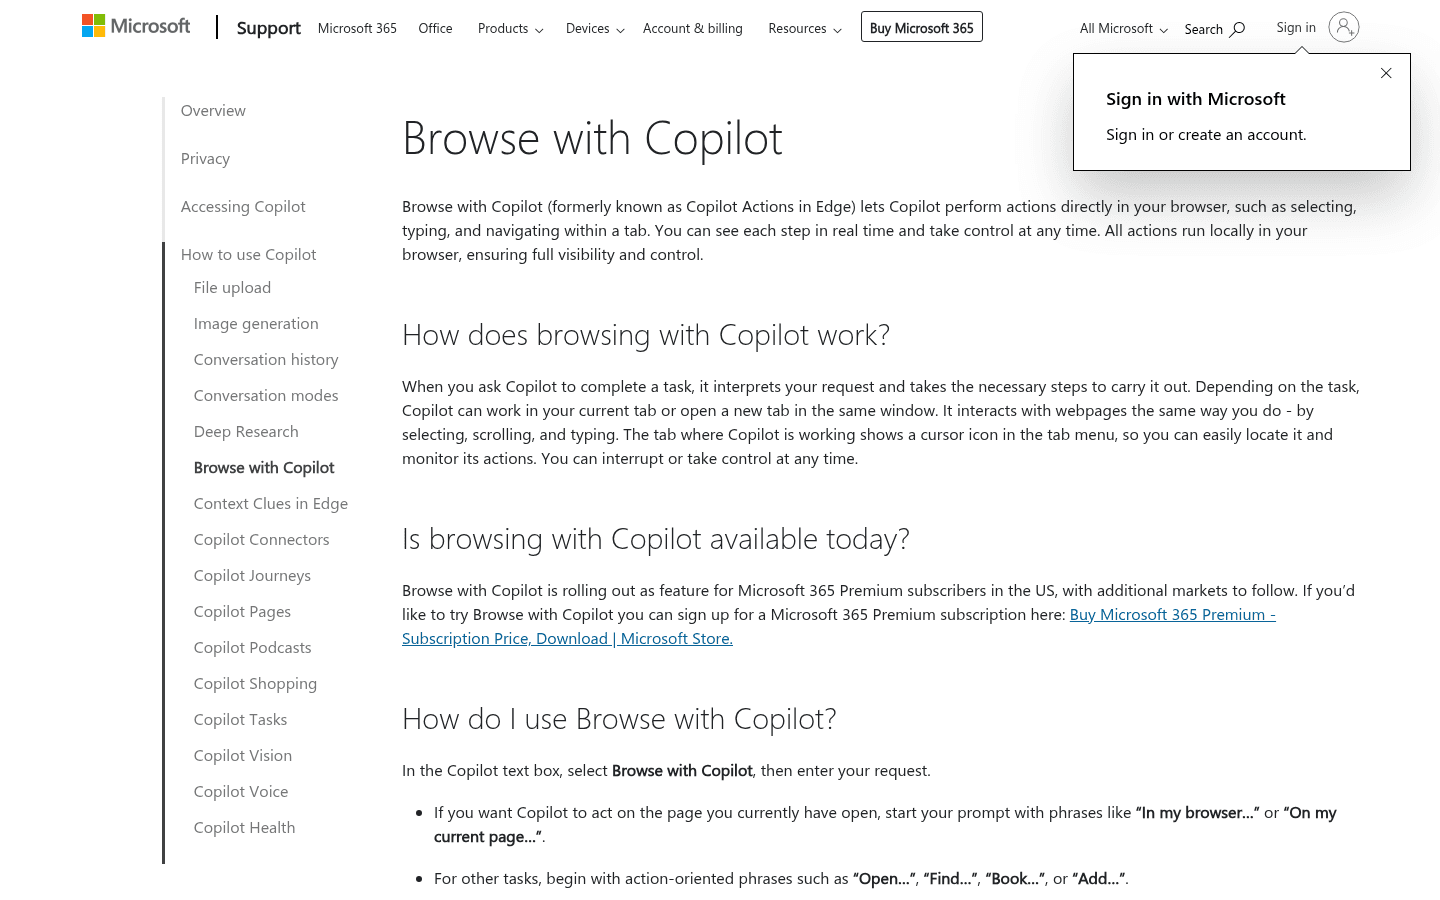Click heading Is browsing with Copilot available today?

click(656, 539)
